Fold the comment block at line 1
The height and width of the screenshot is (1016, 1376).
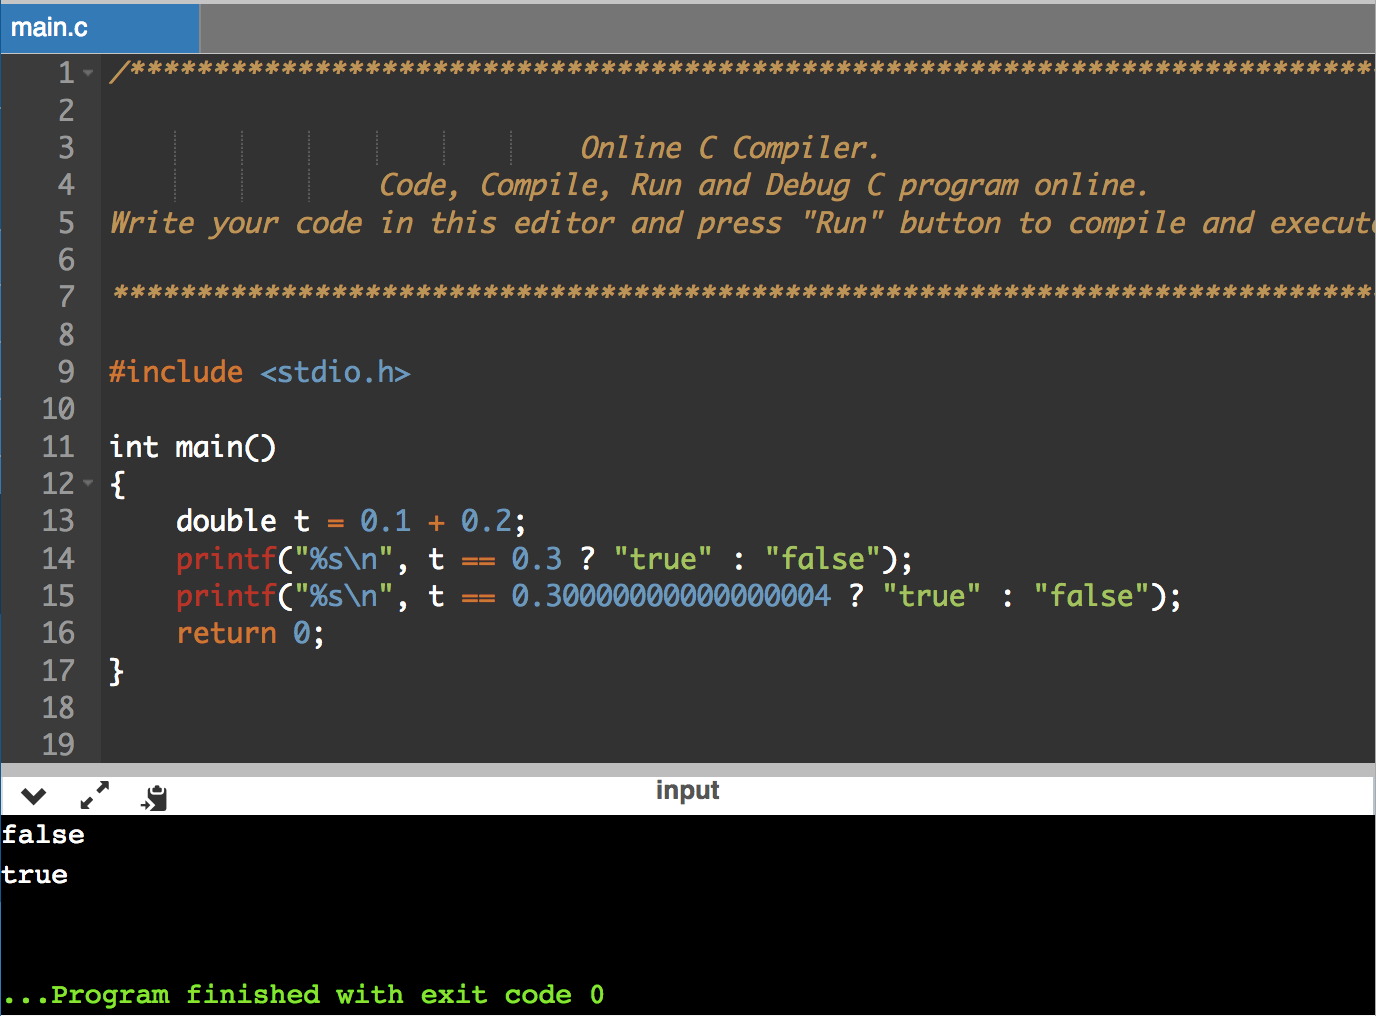coord(88,73)
